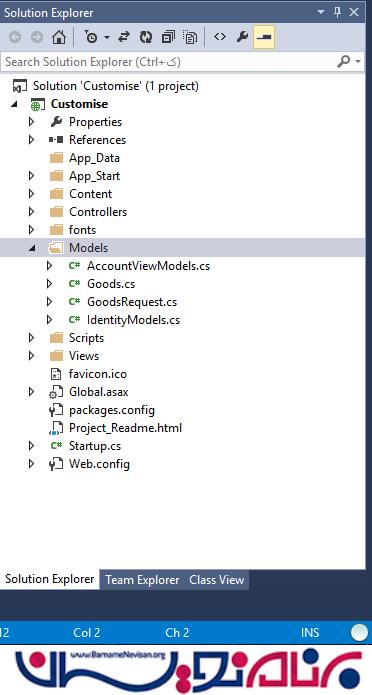Image resolution: width=372 pixels, height=695 pixels.
Task: Click the View Code angle-brackets icon
Action: tap(220, 37)
